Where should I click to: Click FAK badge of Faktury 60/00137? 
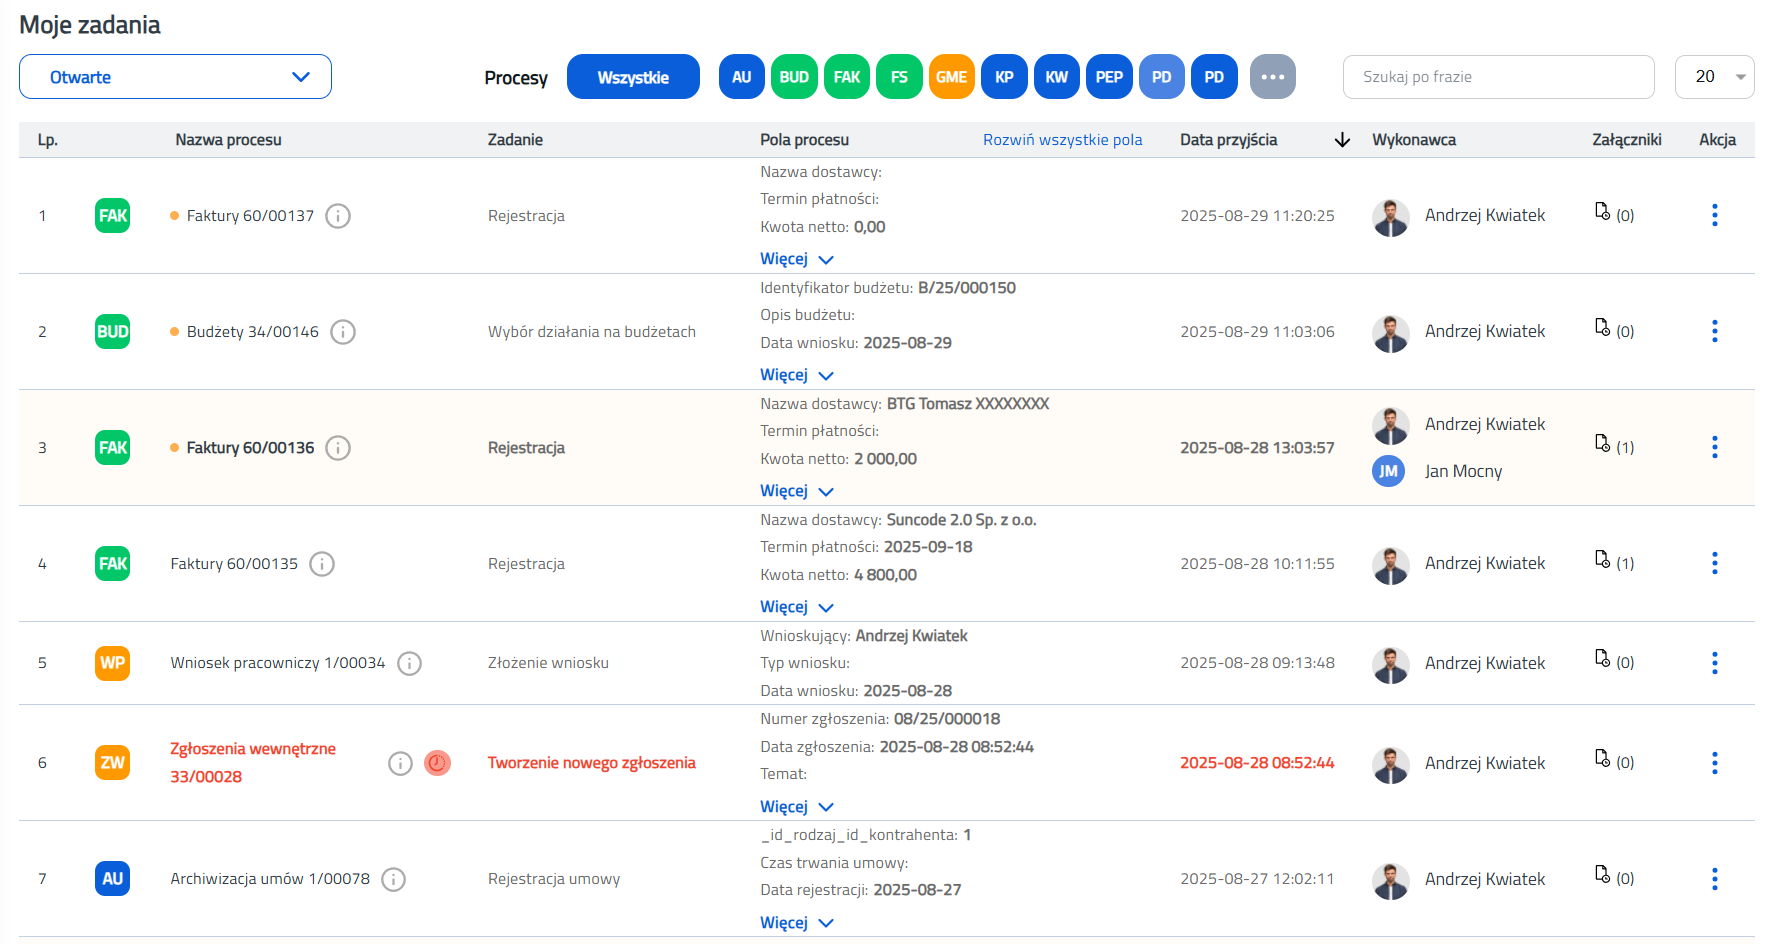pyautogui.click(x=112, y=216)
